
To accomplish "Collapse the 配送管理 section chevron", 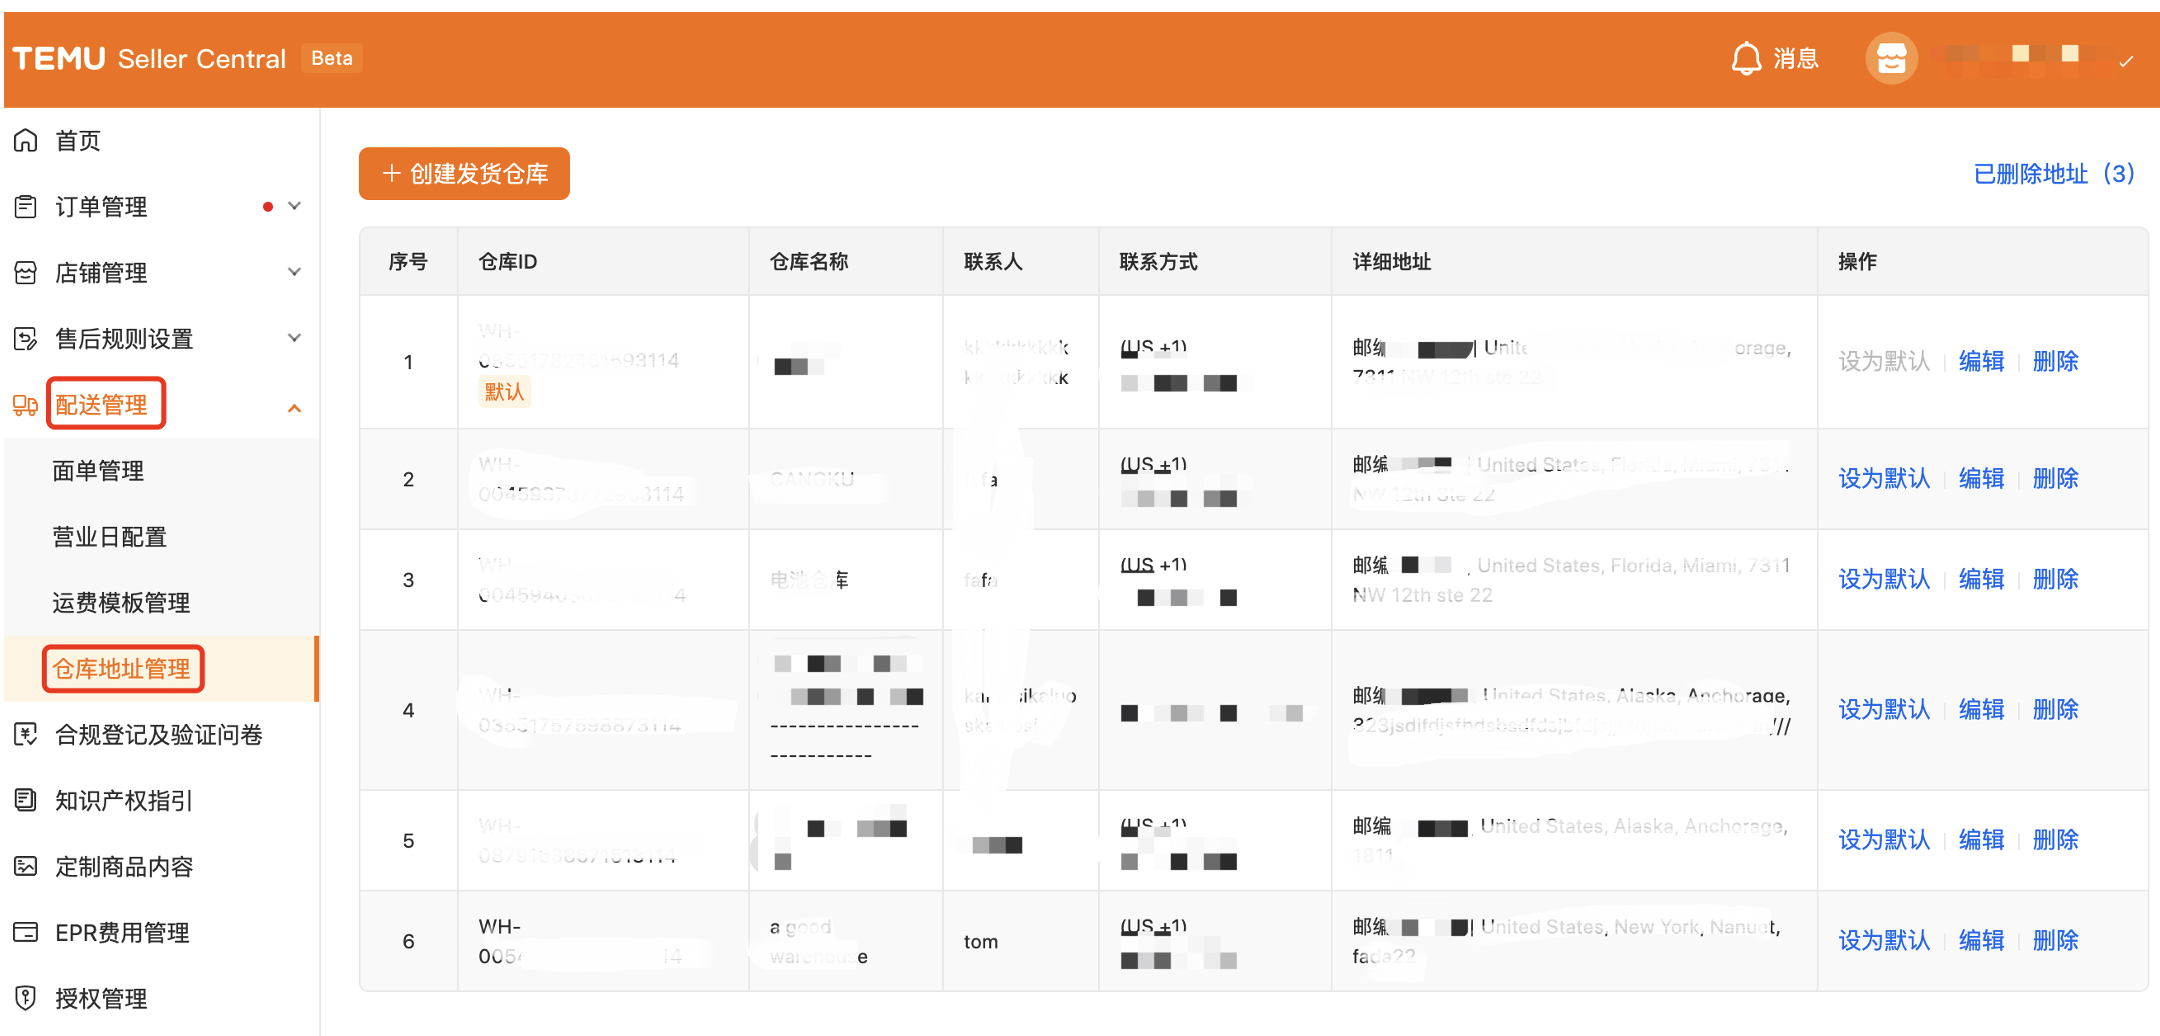I will tap(294, 407).
